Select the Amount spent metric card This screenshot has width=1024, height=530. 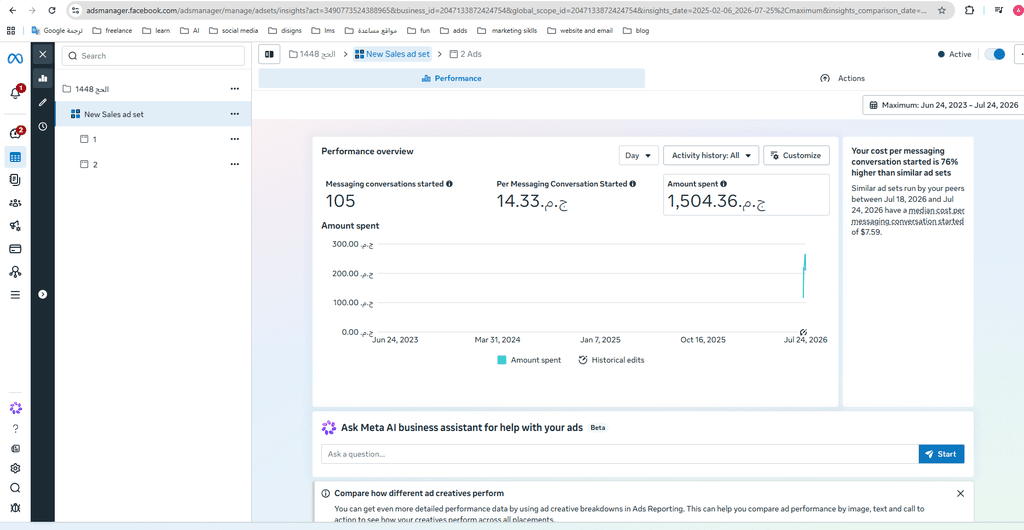[x=746, y=195]
